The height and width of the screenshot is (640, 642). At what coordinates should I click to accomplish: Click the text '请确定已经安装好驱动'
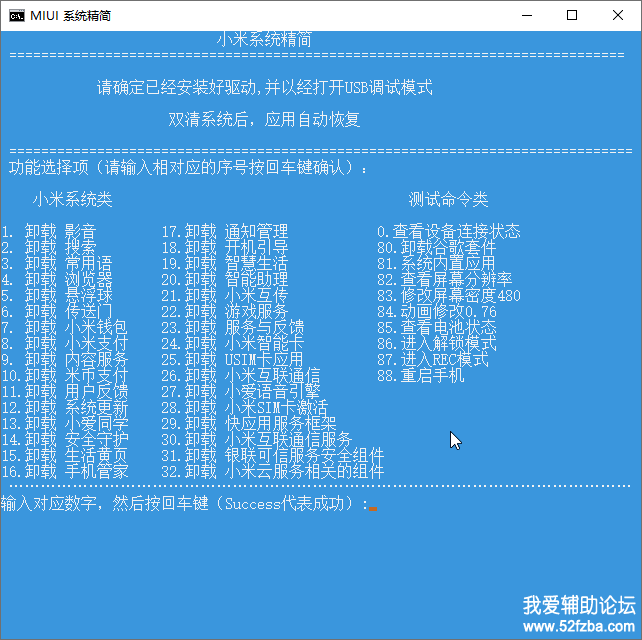click(x=176, y=87)
